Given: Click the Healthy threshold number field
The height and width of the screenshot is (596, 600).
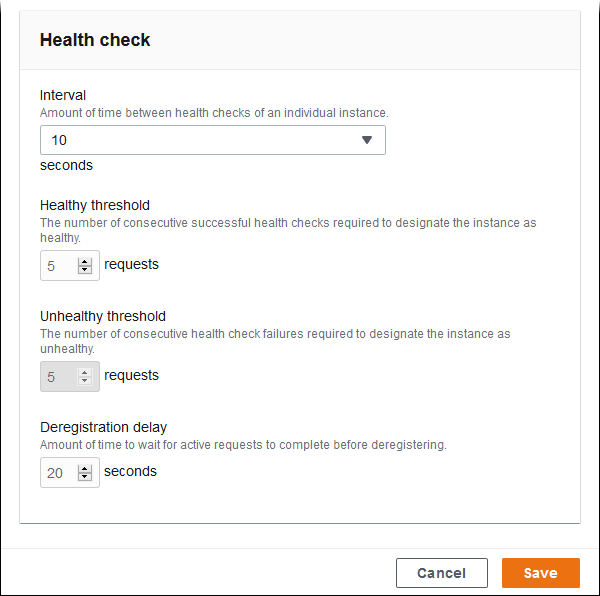Looking at the screenshot, I should [58, 266].
